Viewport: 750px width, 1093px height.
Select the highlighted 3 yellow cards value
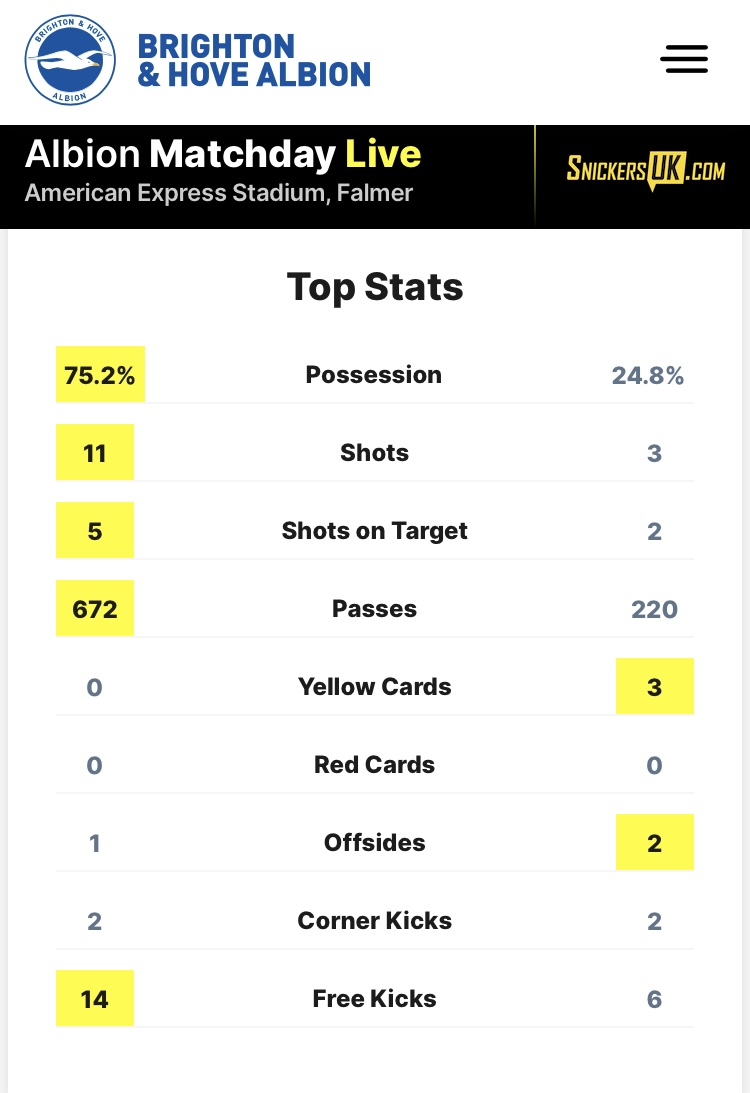(655, 687)
